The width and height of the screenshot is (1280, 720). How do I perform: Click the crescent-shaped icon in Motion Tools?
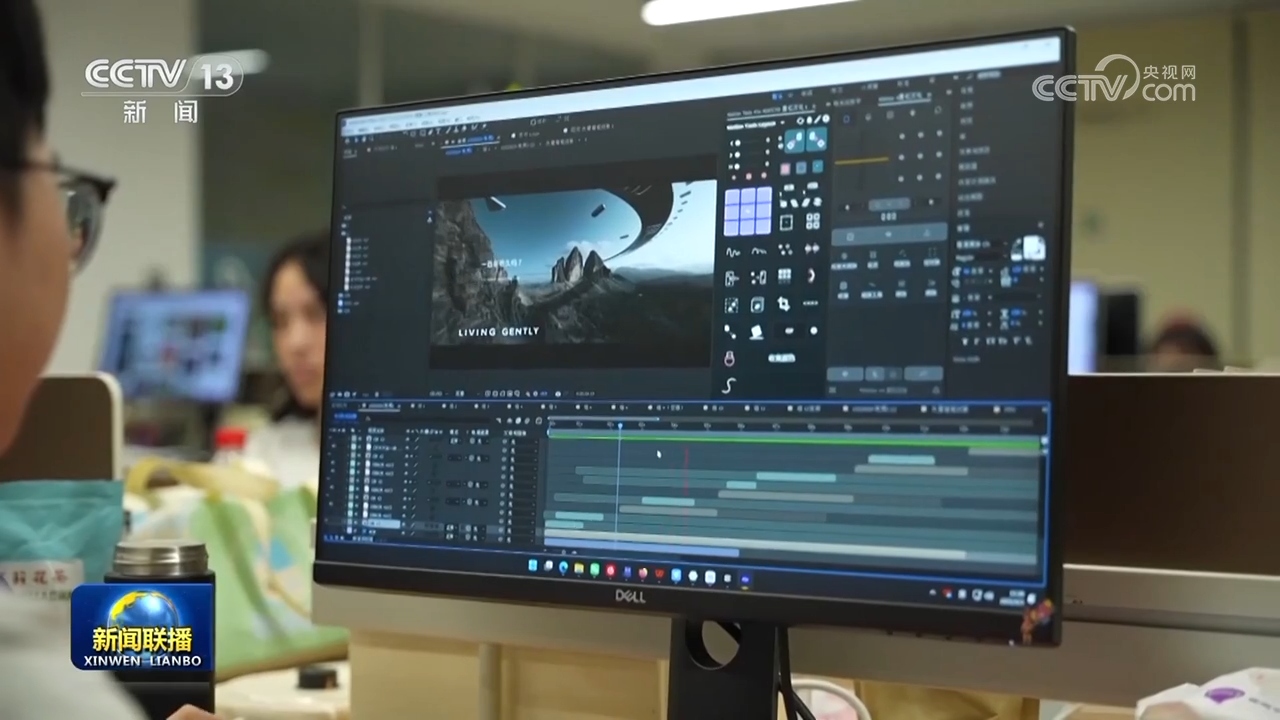point(811,276)
